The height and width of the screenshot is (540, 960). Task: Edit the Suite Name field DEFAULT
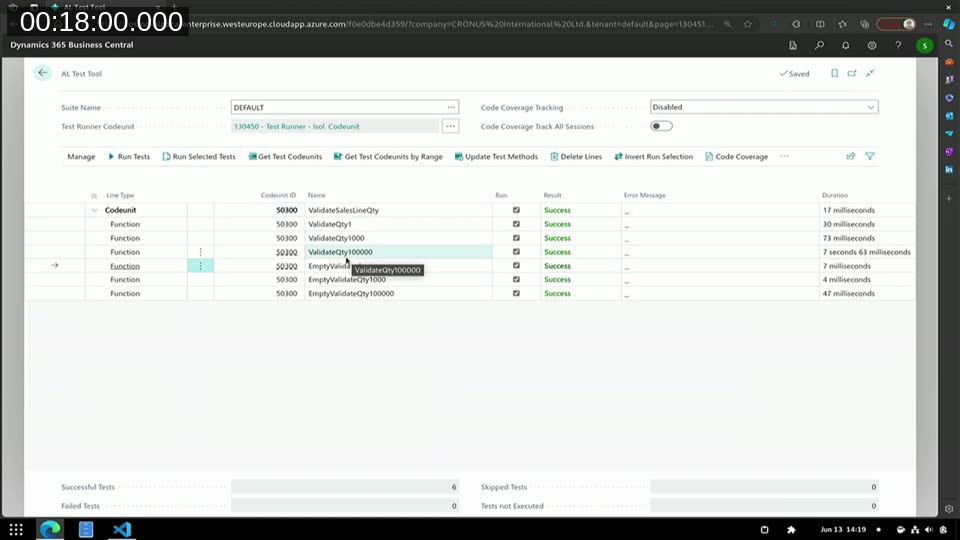pos(337,107)
